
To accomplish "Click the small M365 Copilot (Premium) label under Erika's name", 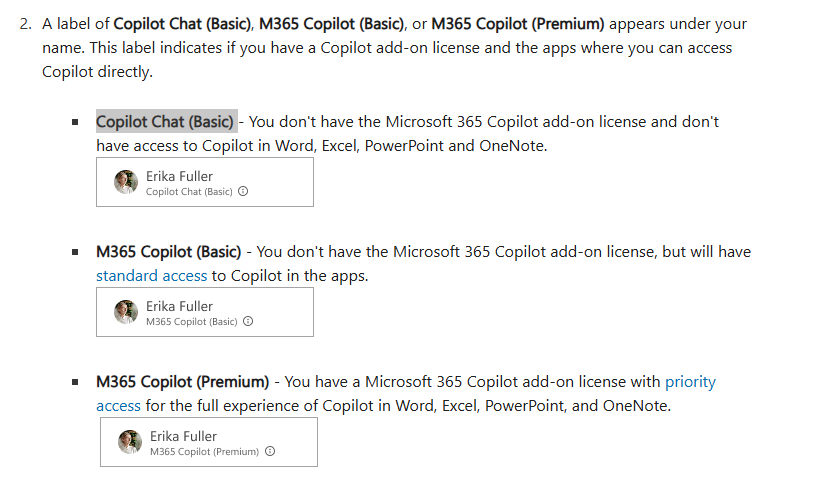I will pyautogui.click(x=204, y=452).
